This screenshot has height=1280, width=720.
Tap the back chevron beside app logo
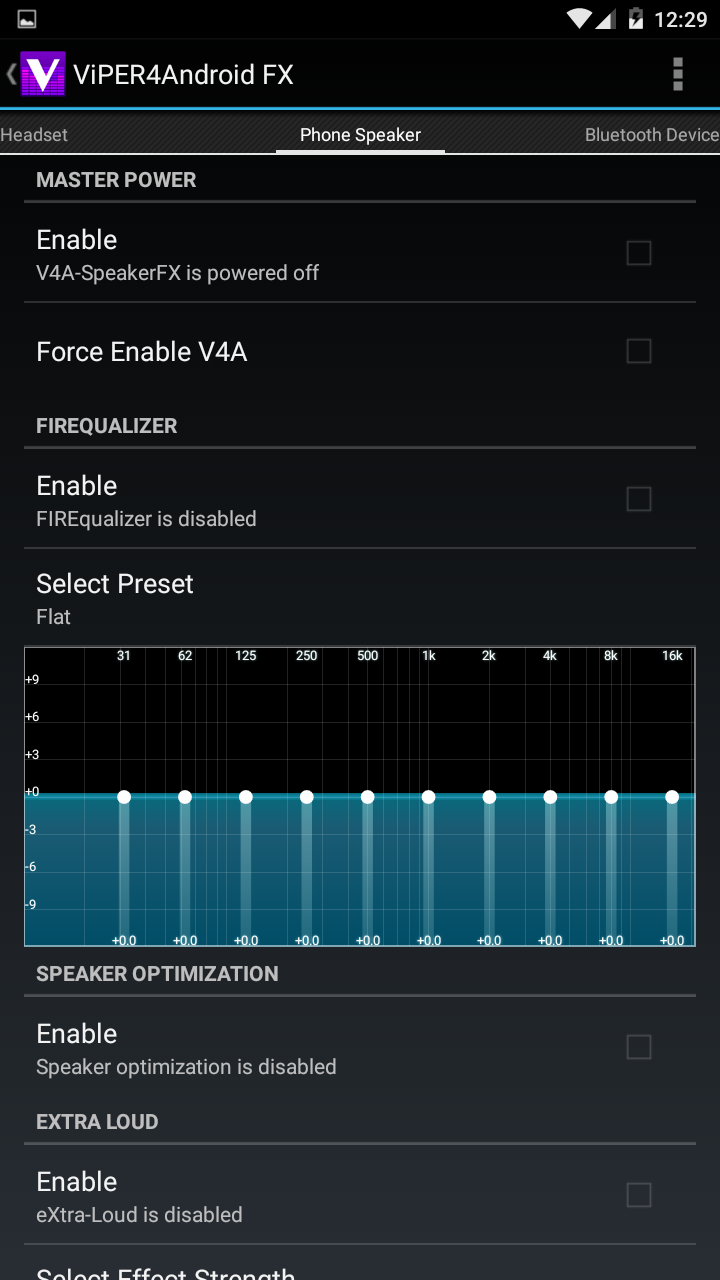pos(11,74)
